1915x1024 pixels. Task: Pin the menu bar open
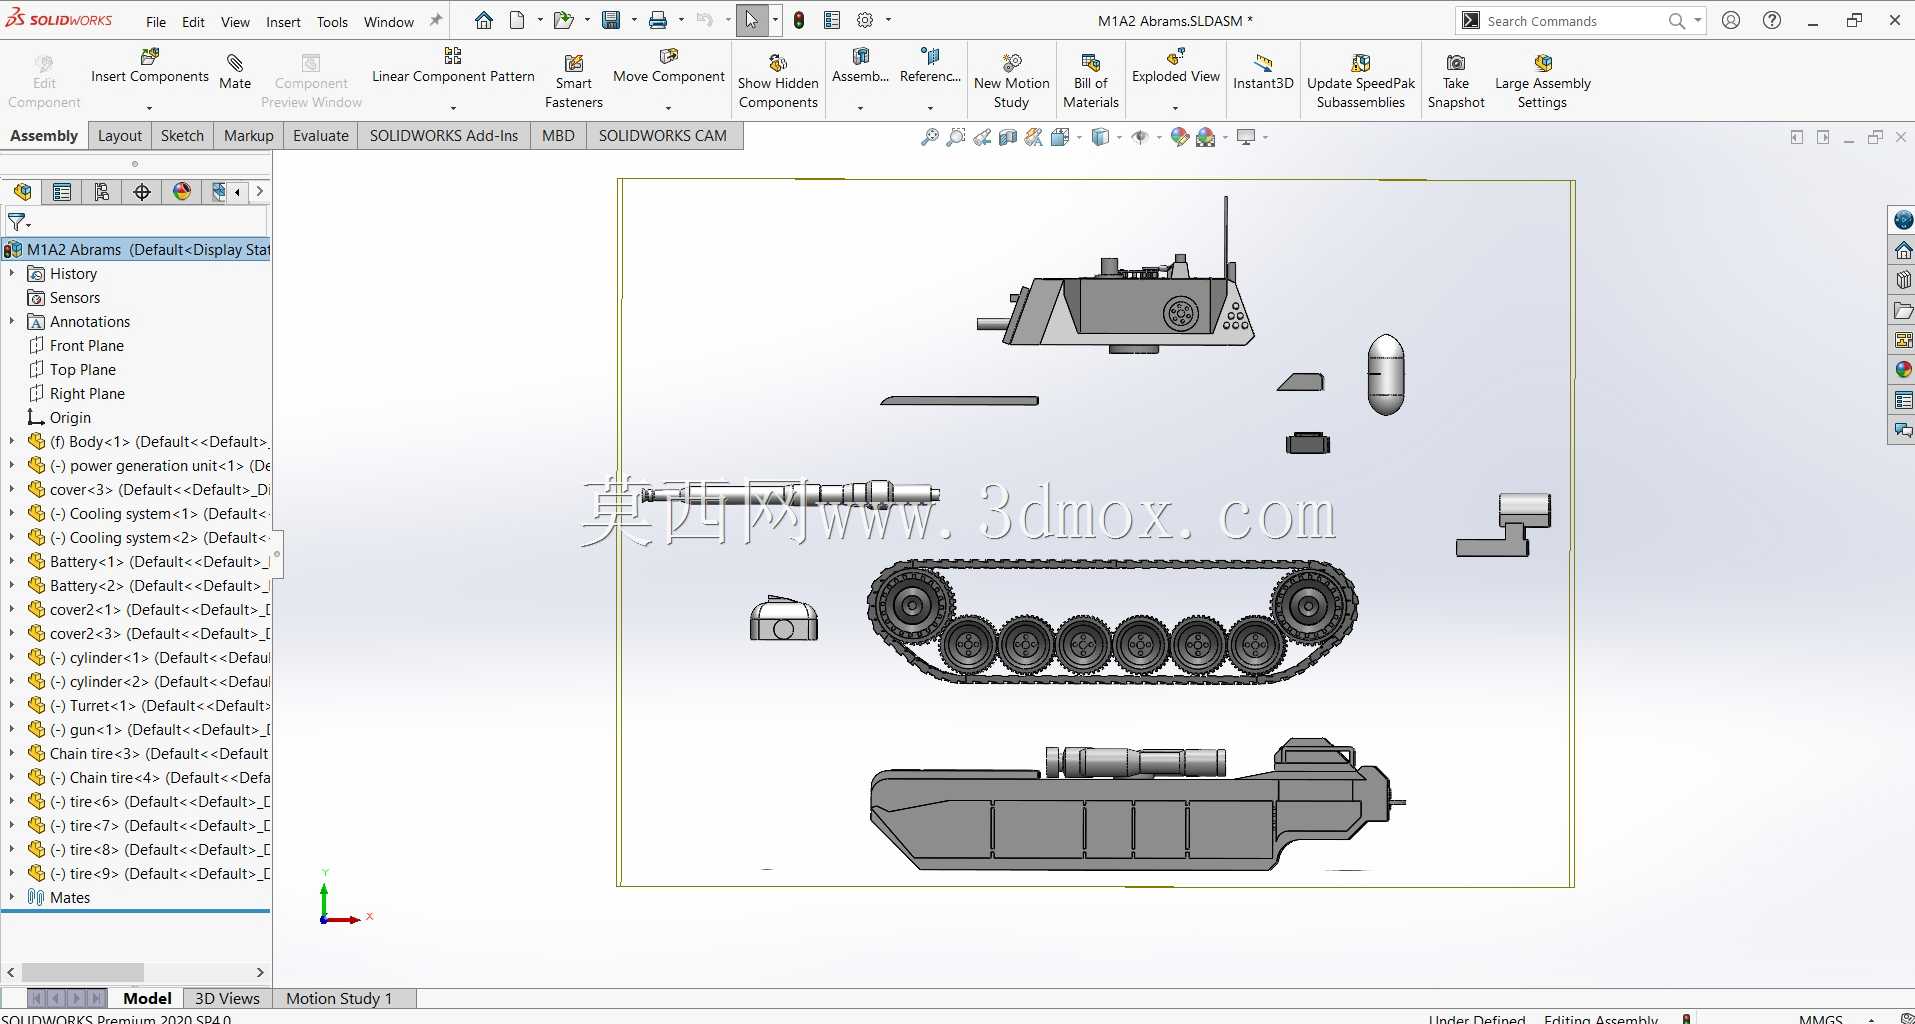(436, 20)
